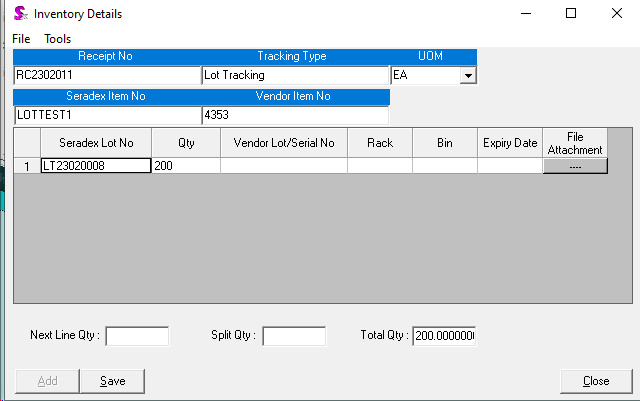Open the File menu
Viewport: 640px width, 401px height.
(x=21, y=38)
